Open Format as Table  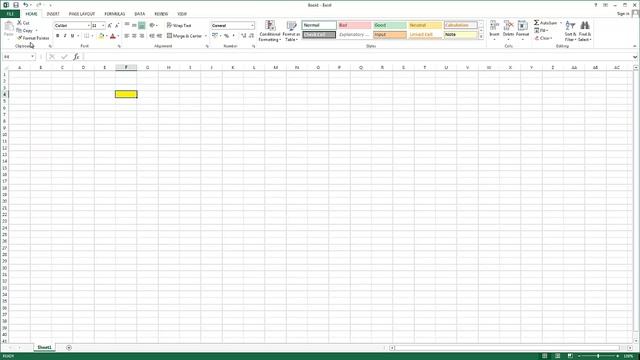point(291,31)
